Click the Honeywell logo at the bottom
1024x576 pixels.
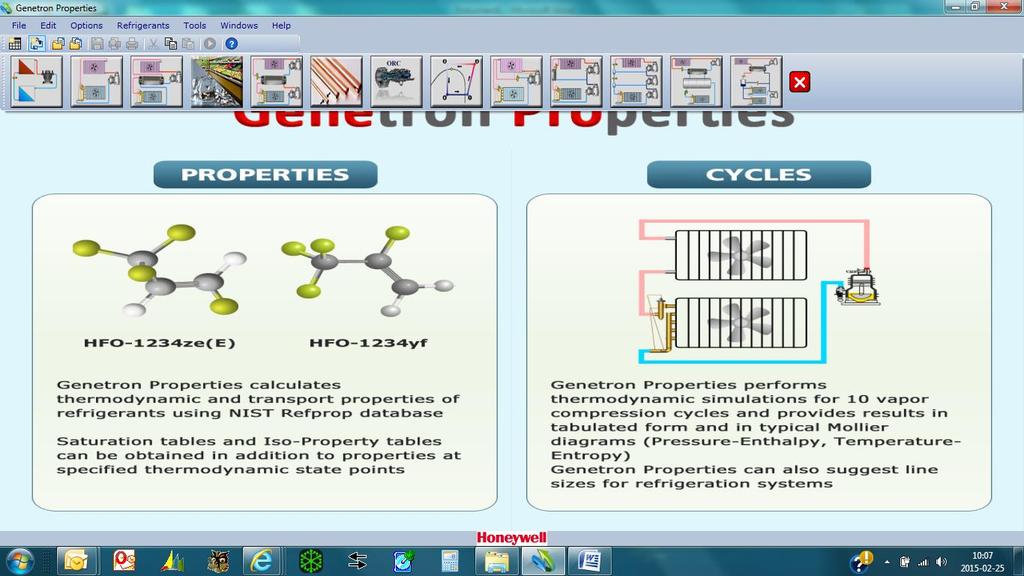511,537
